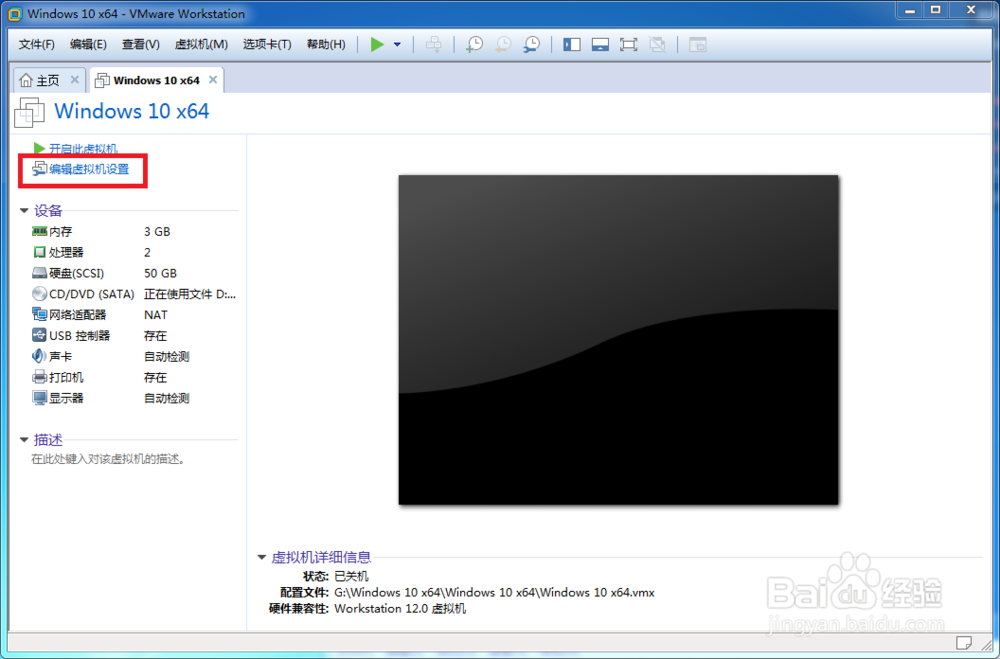Click the 网络适配器 network adapter icon
Viewport: 1000px width, 659px height.
click(40, 315)
